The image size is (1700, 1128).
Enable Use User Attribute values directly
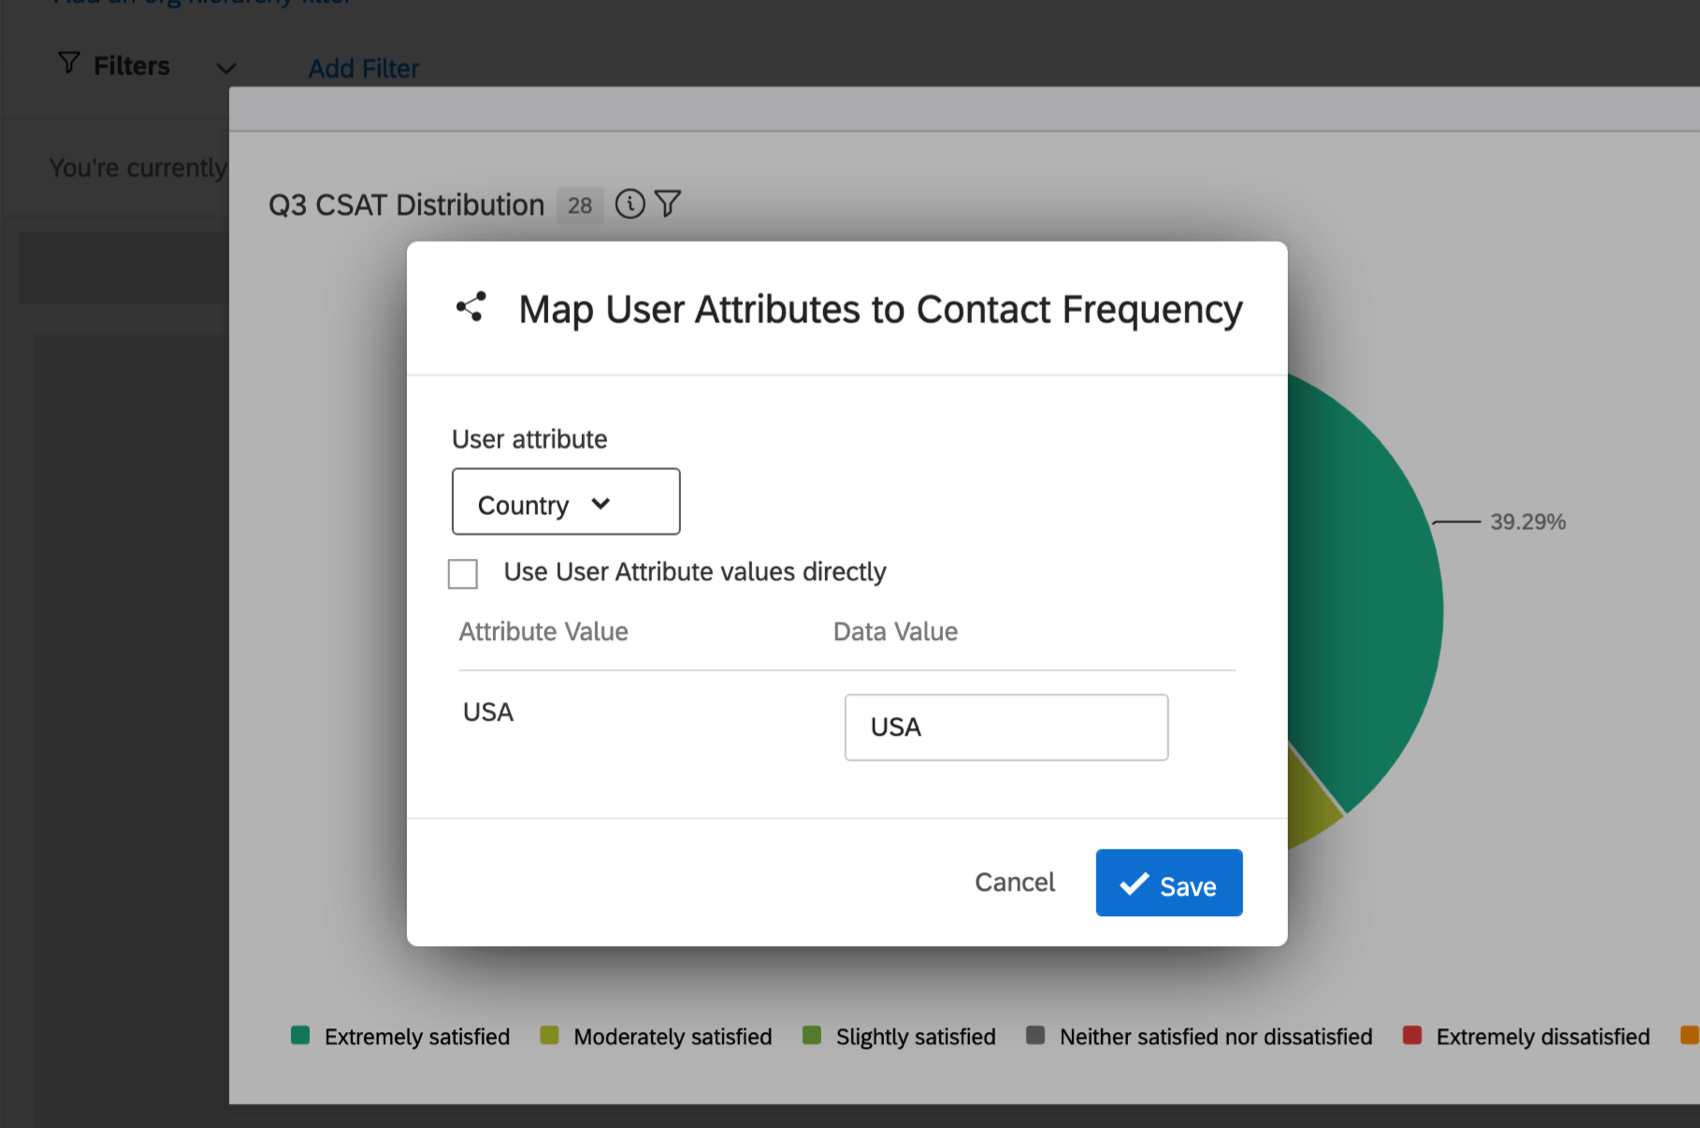coord(463,573)
